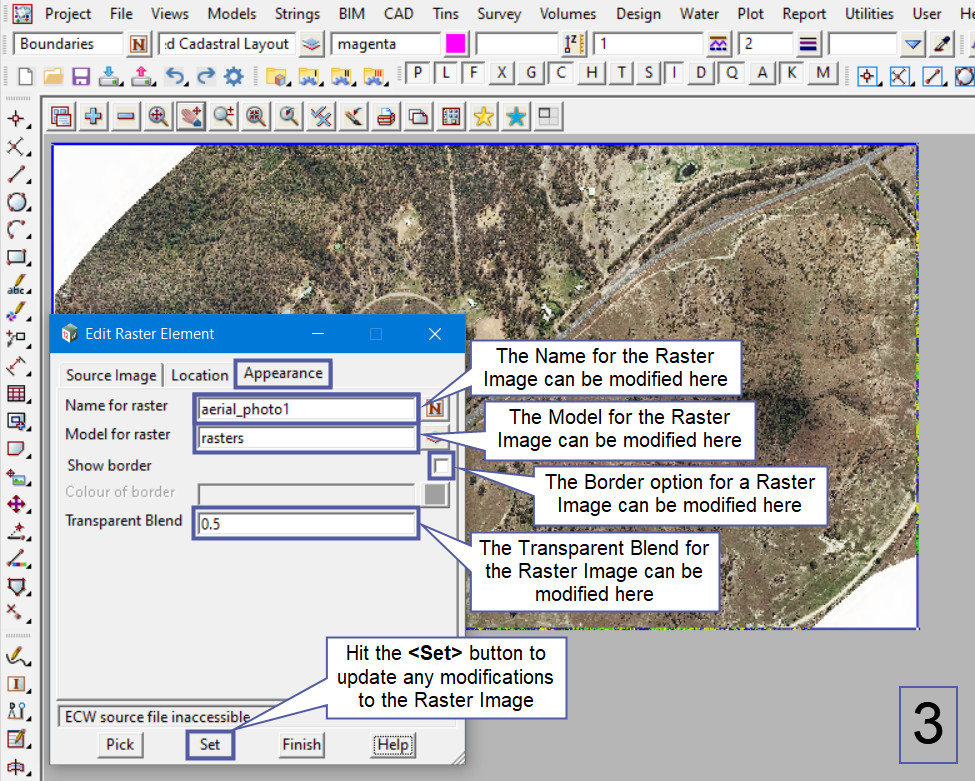This screenshot has width=975, height=781.
Task: Click the settings gear icon in toolbar
Action: 233,75
